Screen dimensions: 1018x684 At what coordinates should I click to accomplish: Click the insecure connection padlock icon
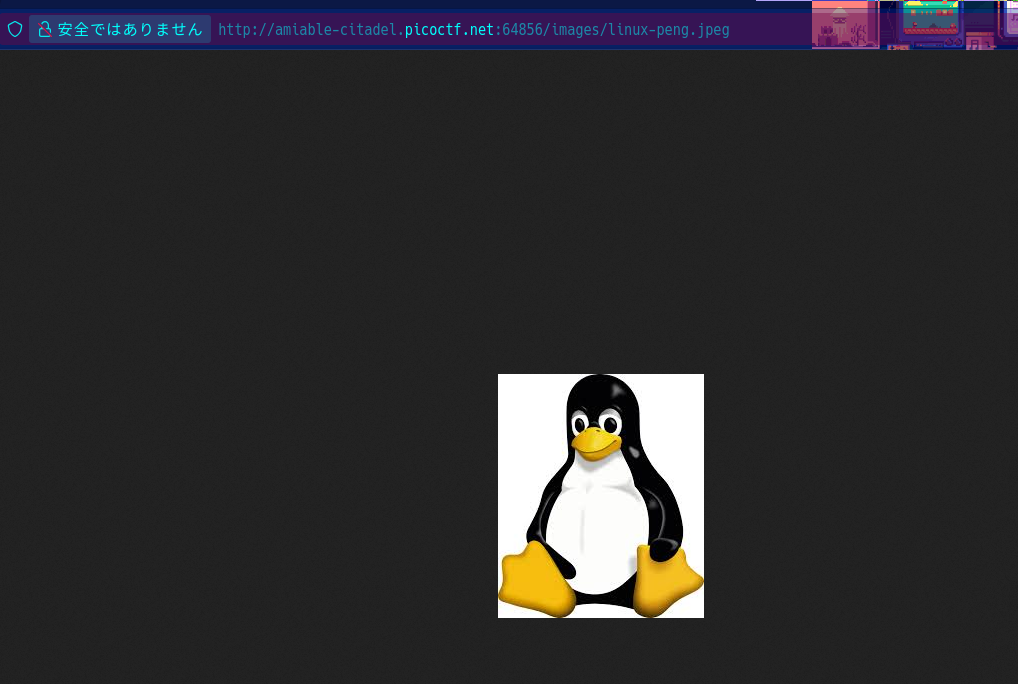(x=44, y=29)
